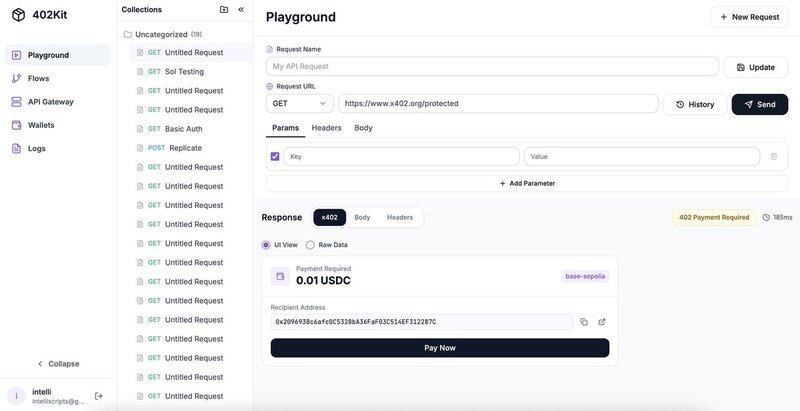
Task: Open the Wallets section in sidebar
Action: [x=41, y=125]
